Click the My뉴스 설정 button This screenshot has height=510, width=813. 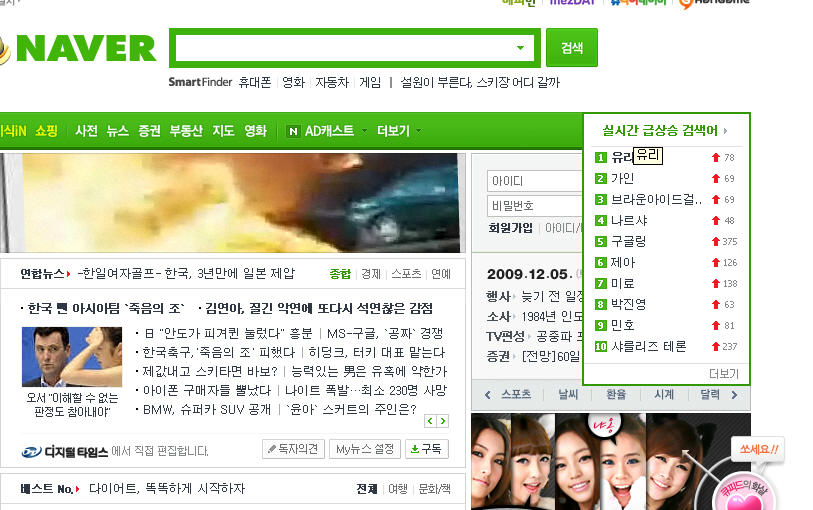coord(365,449)
